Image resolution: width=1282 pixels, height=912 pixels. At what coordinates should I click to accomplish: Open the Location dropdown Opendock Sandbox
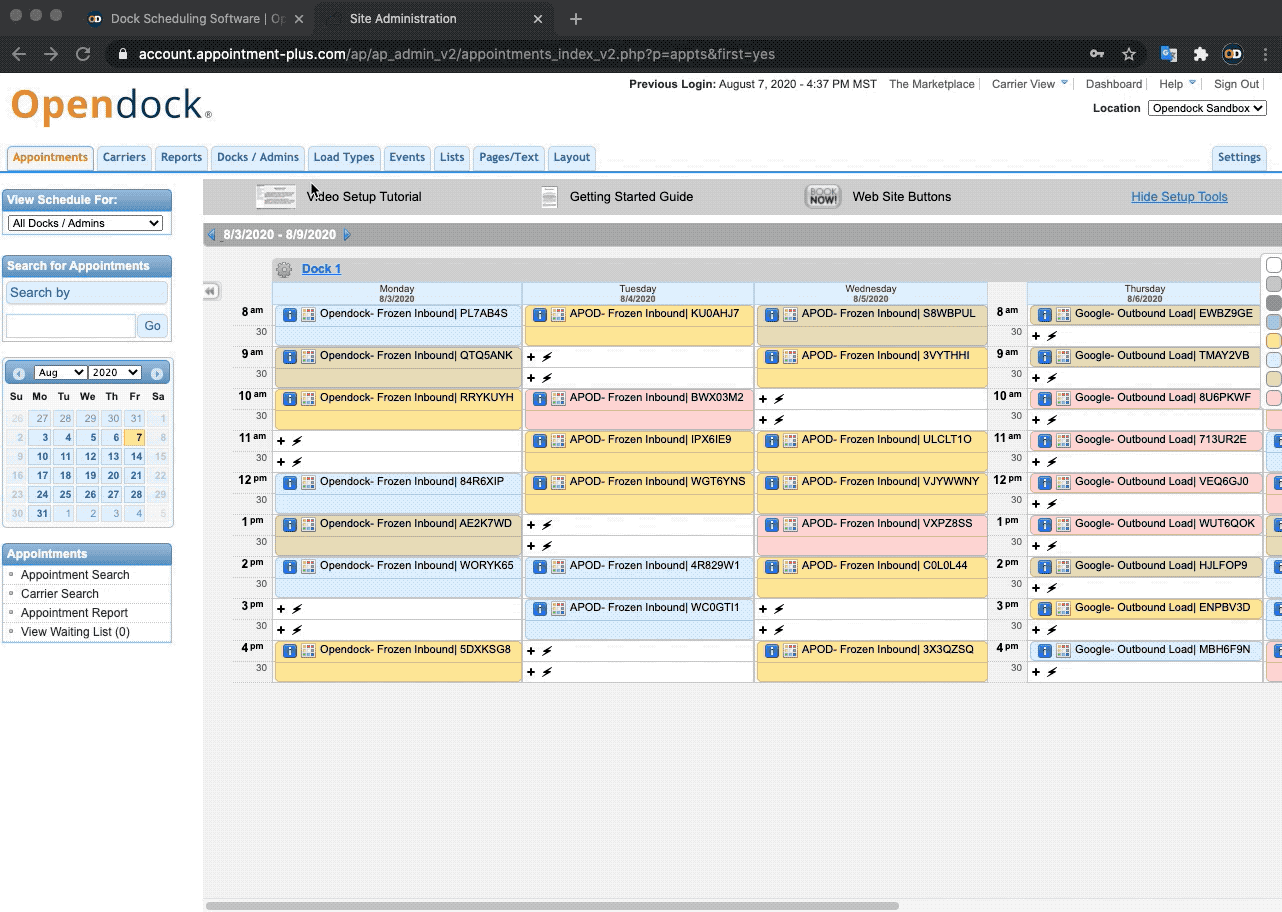[x=1207, y=108]
